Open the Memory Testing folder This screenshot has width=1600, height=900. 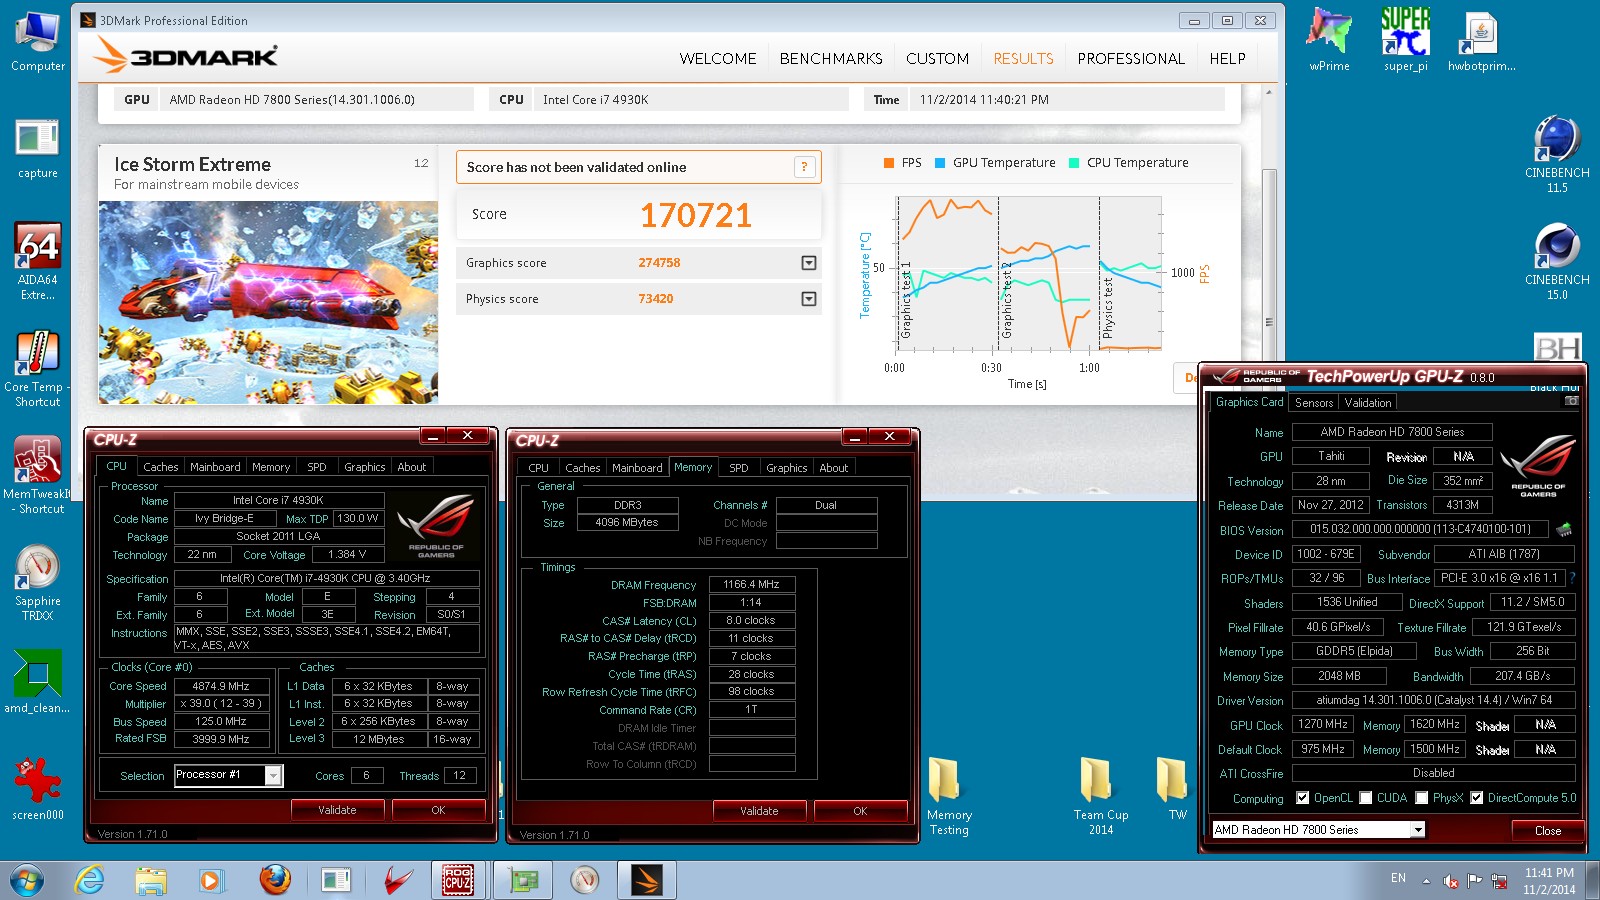coord(948,796)
